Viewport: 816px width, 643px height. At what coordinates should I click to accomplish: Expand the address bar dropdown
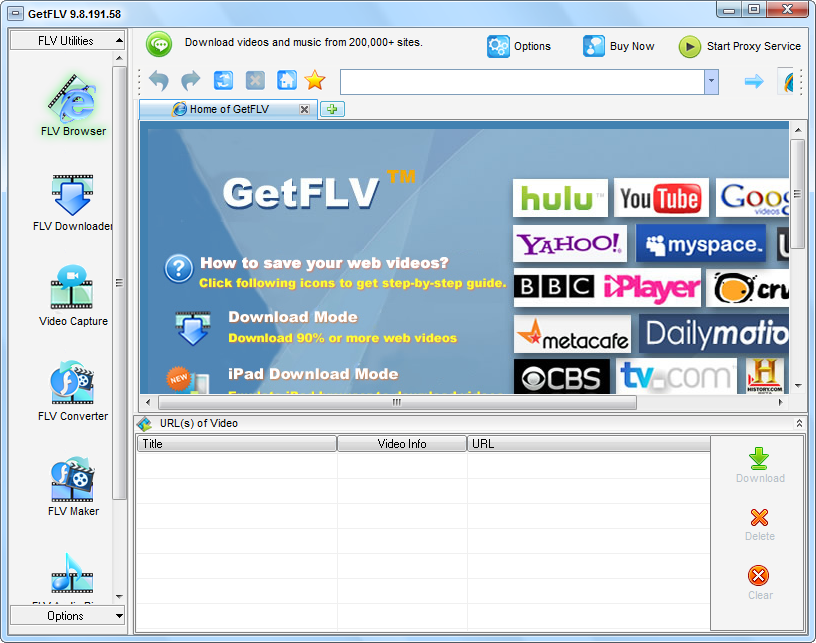711,82
